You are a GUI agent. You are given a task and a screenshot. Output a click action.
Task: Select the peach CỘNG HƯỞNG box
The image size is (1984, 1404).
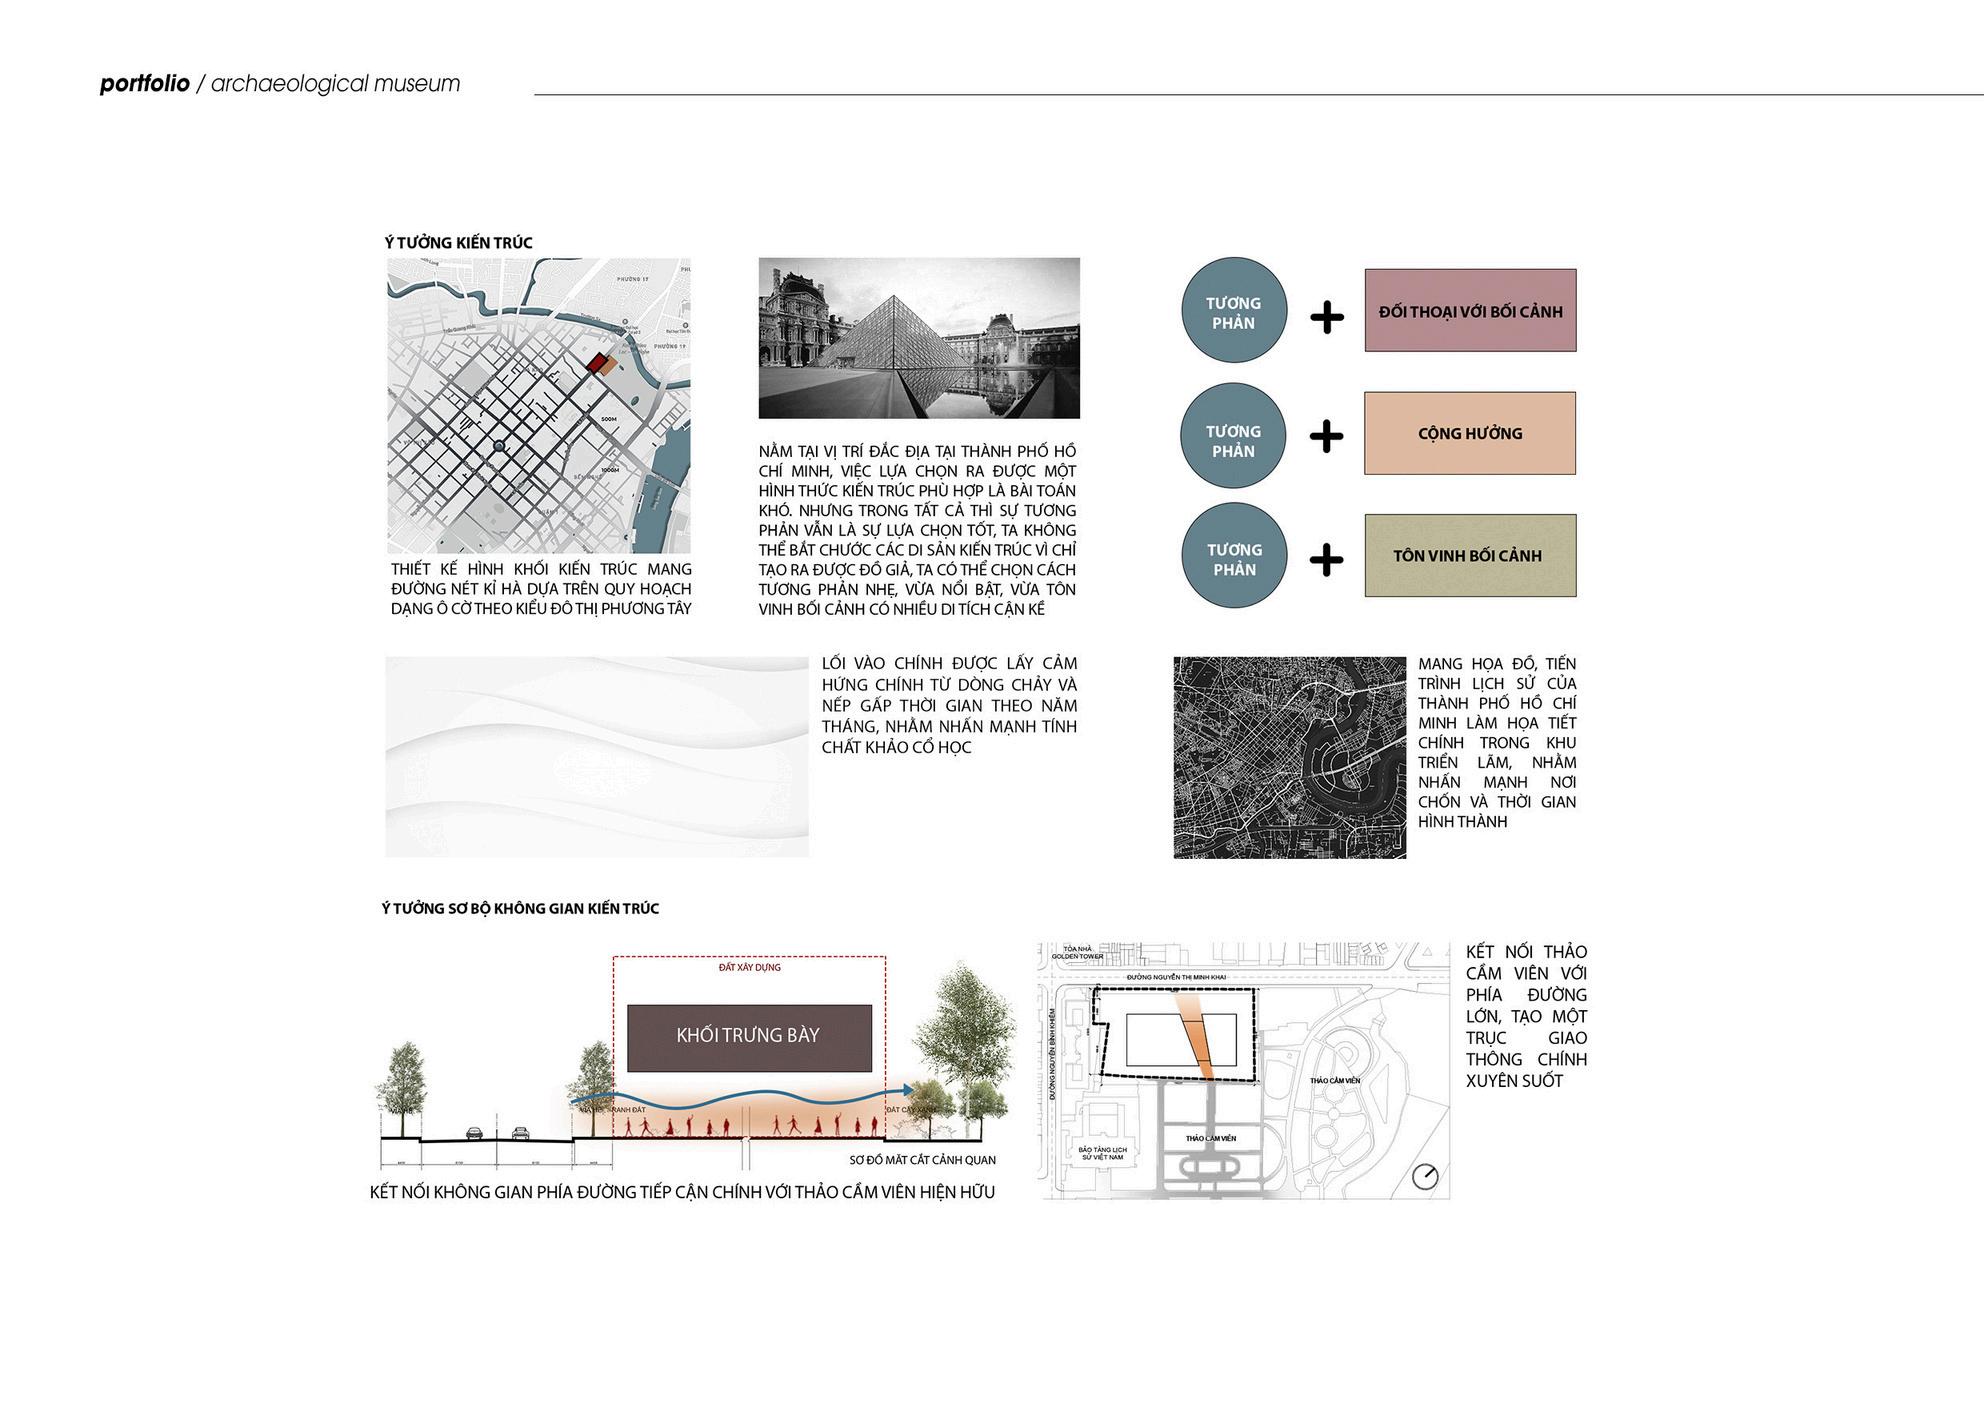point(1469,433)
